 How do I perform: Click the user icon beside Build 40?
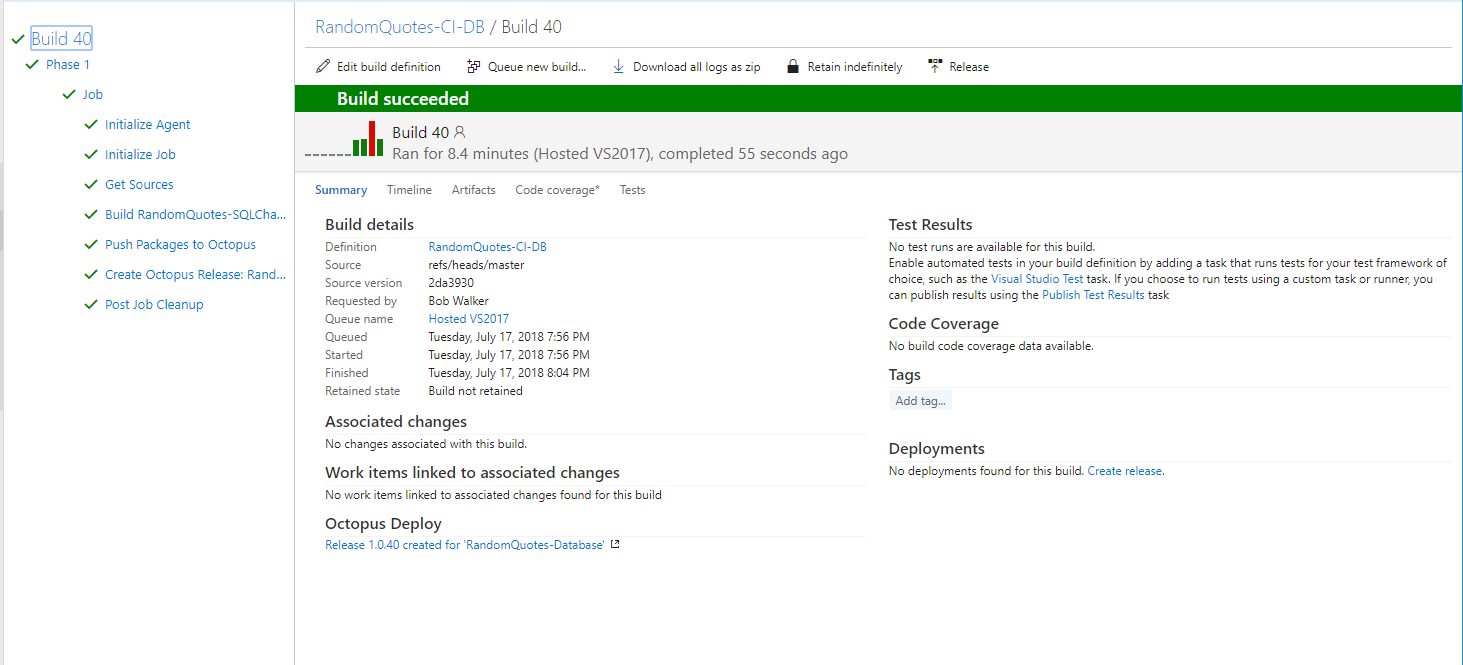click(460, 132)
